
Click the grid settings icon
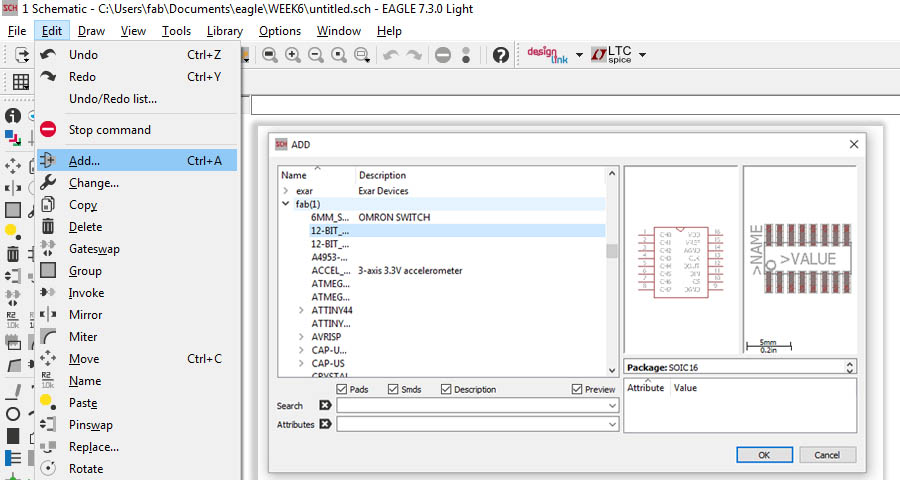[x=21, y=82]
